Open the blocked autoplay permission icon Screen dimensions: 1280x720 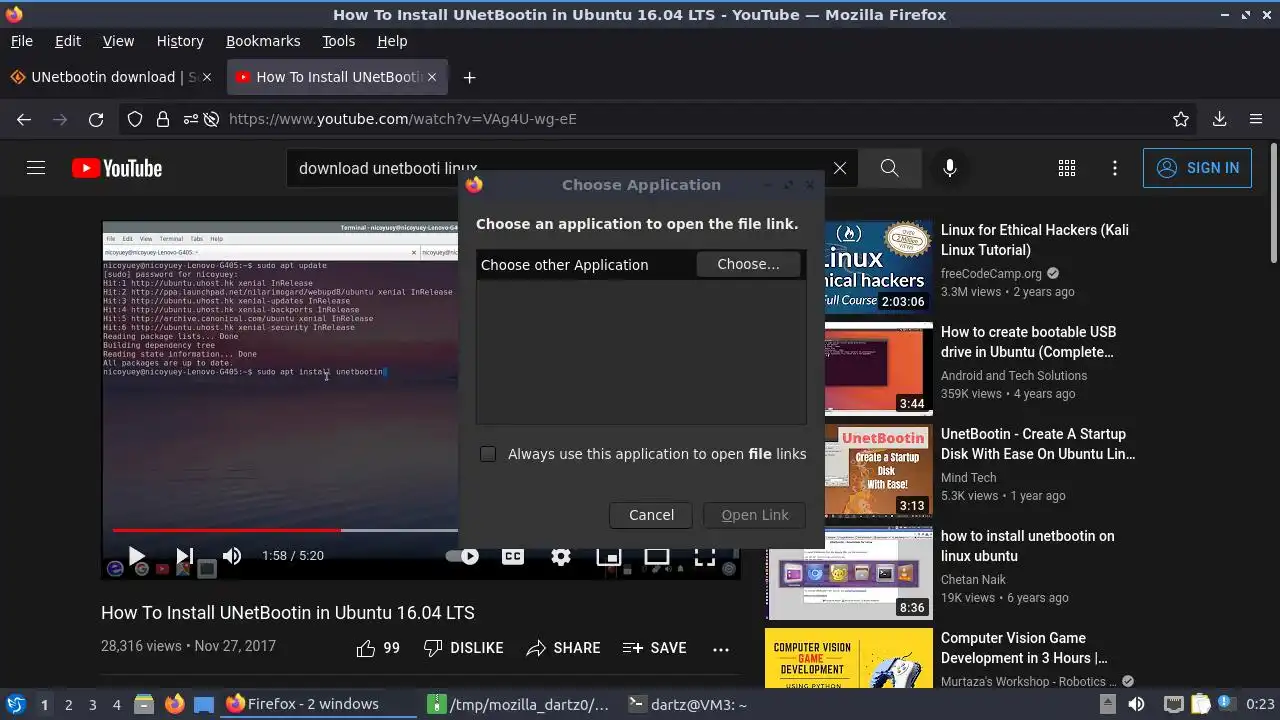click(x=211, y=119)
